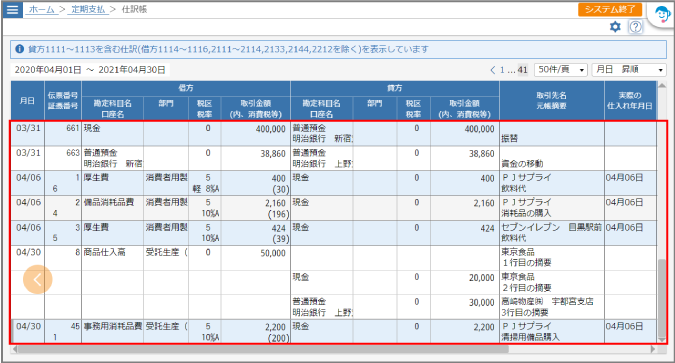The image size is (675, 363).
Task: Click the 取引先名 元帳摘要 column header
Action: click(552, 101)
